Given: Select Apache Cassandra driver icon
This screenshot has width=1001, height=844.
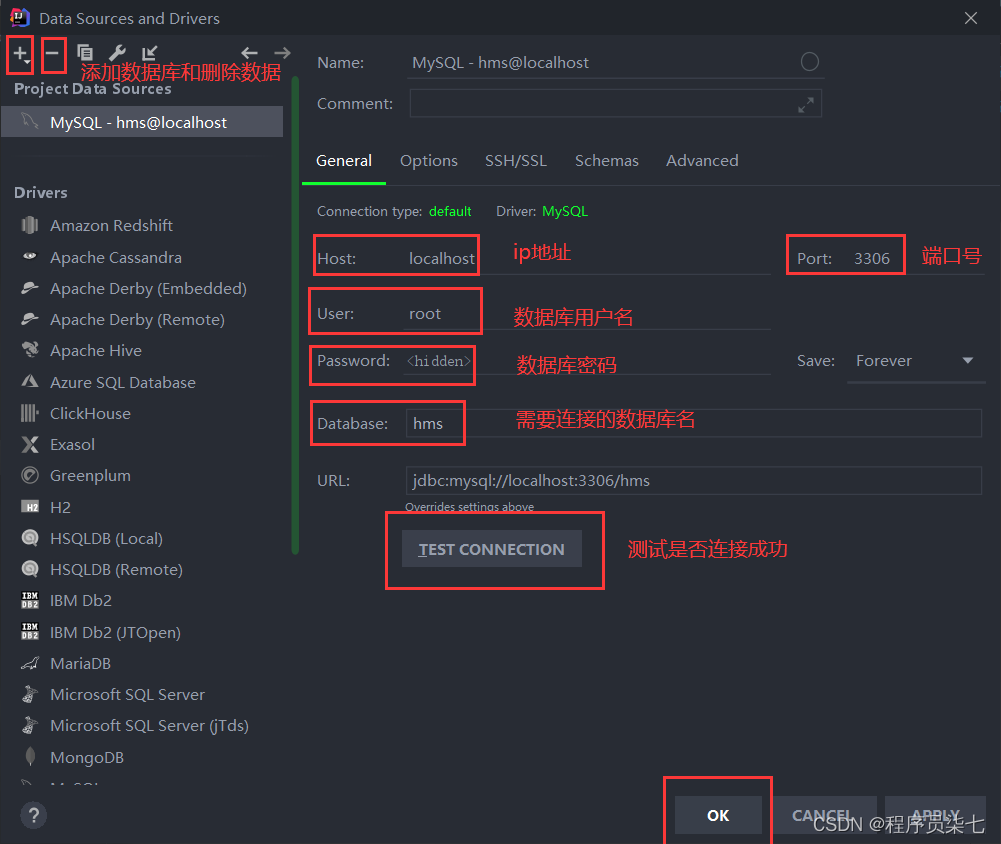Looking at the screenshot, I should point(30,257).
